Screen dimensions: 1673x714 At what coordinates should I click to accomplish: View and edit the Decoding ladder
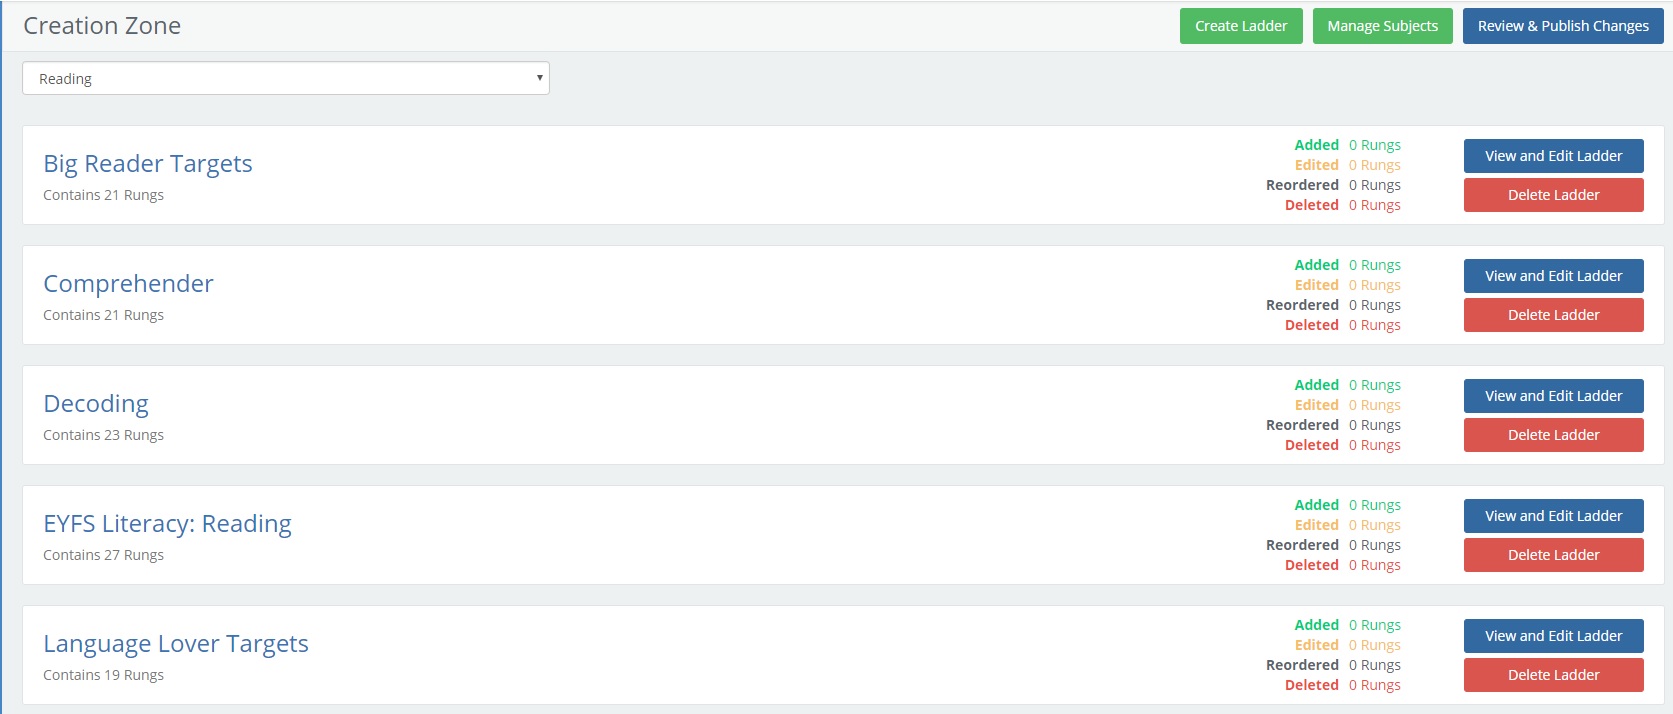(x=1552, y=396)
